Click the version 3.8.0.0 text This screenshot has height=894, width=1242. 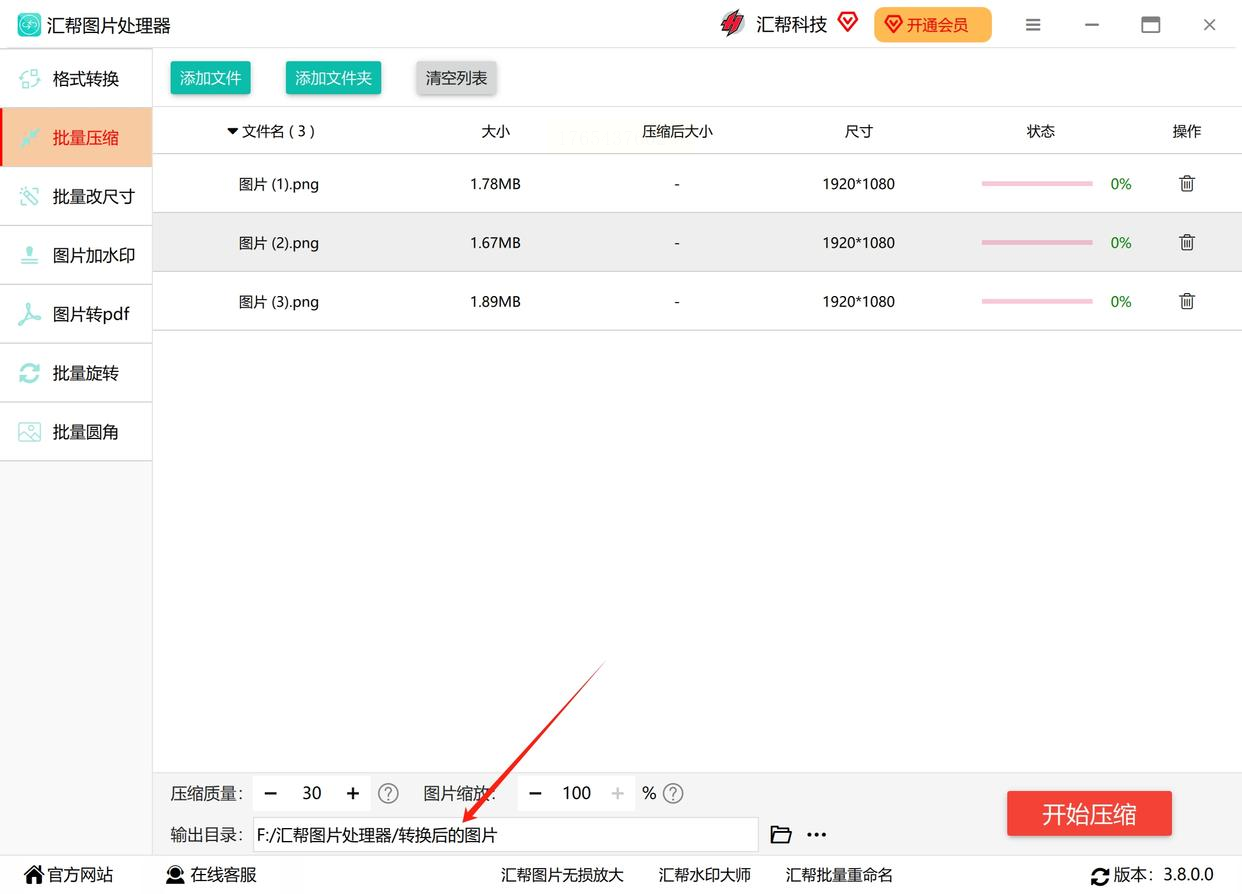[x=1188, y=875]
